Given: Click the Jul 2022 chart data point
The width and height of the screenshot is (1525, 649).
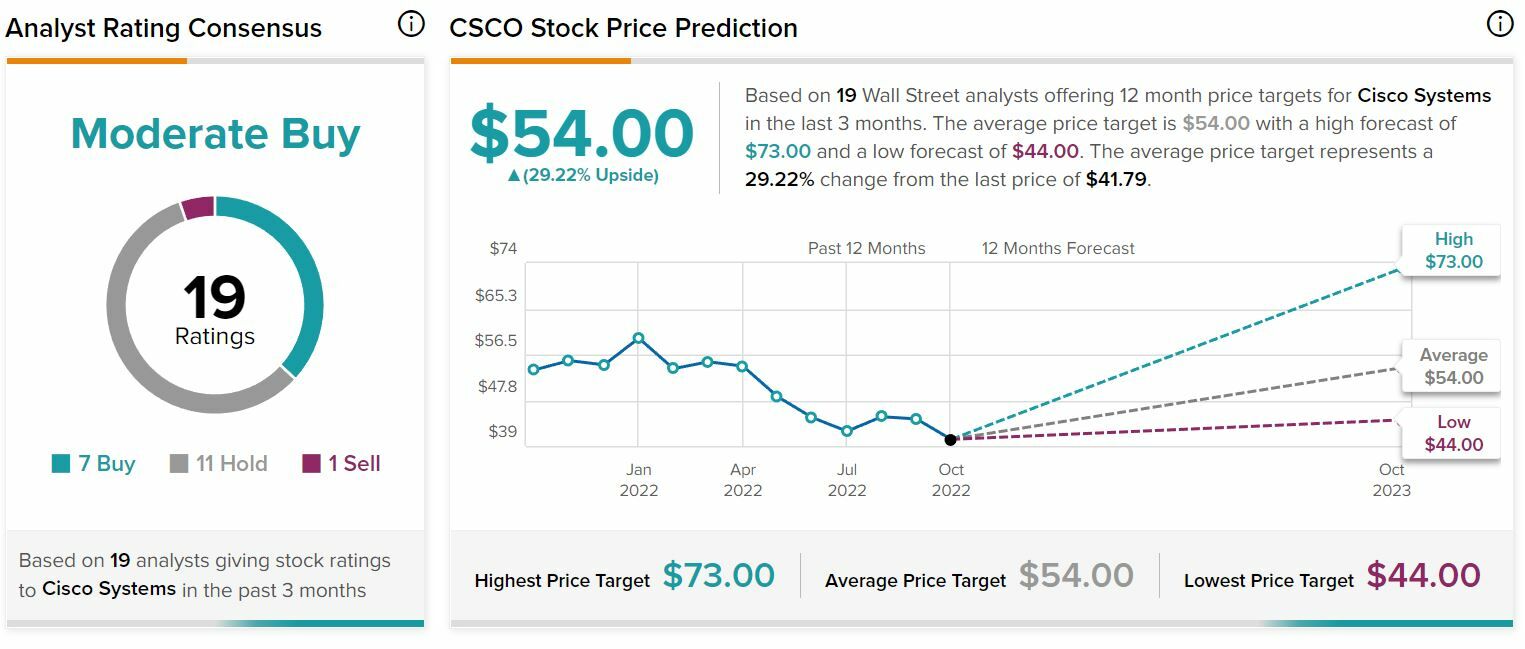Looking at the screenshot, I should pyautogui.click(x=847, y=431).
